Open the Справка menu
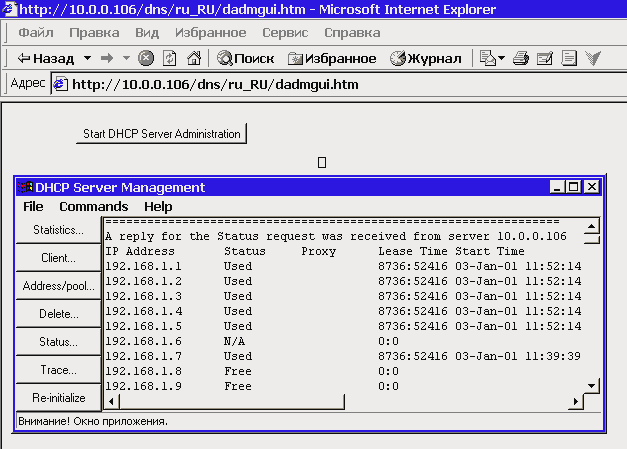The image size is (627, 449). [x=352, y=32]
